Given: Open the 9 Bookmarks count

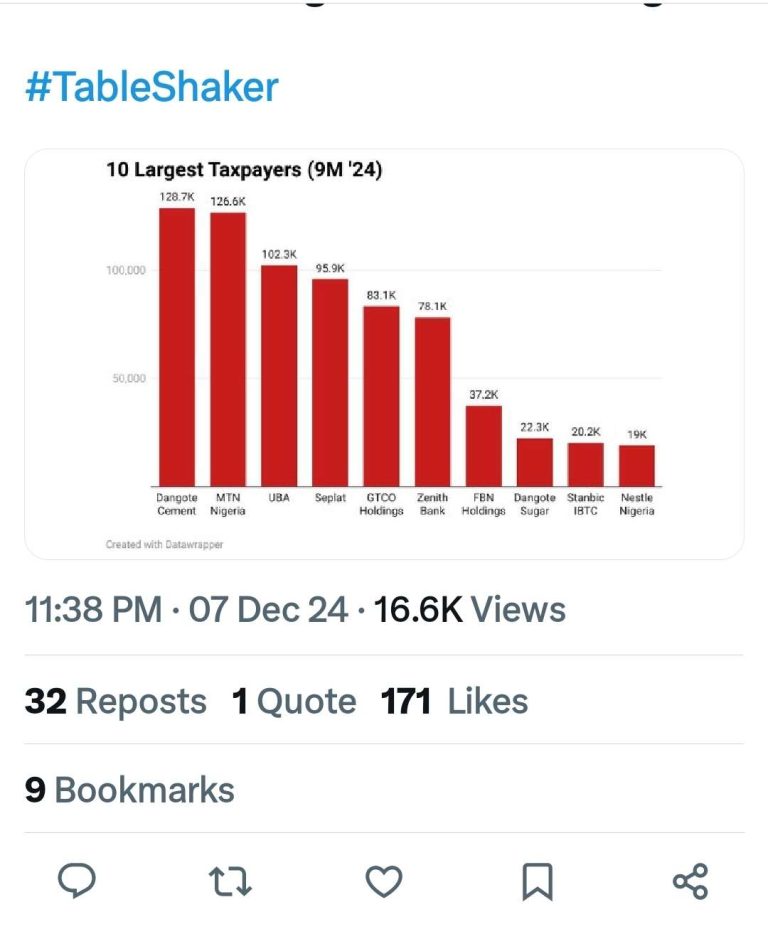Looking at the screenshot, I should click(129, 789).
